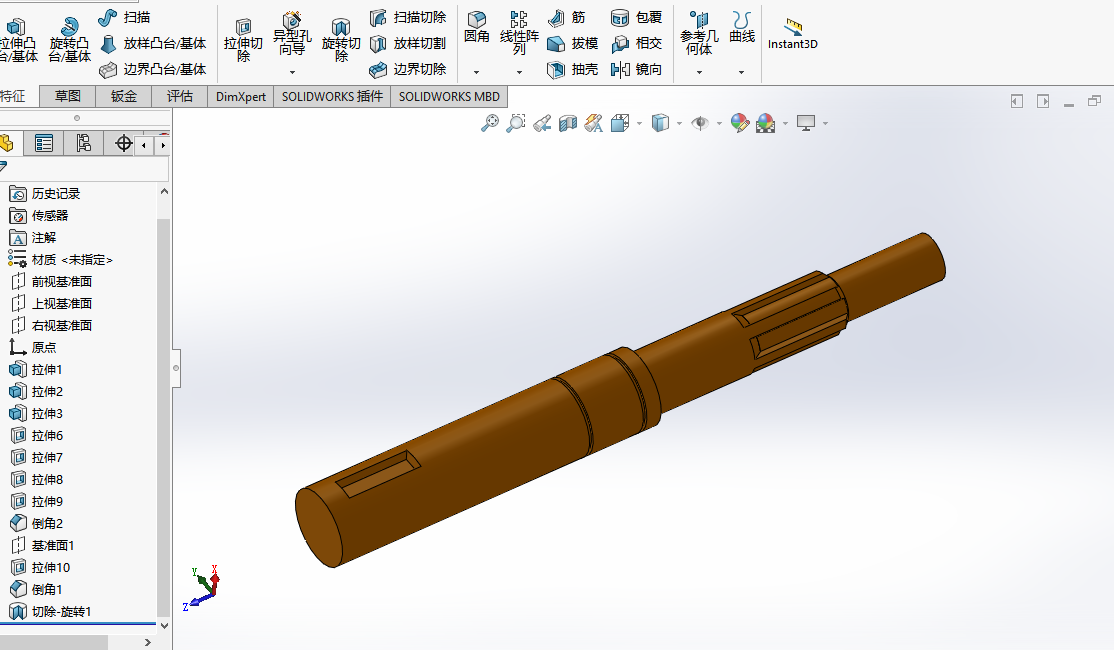Activate the 拉伸切除 extruded cut tool
The height and width of the screenshot is (650, 1114).
coord(243,40)
